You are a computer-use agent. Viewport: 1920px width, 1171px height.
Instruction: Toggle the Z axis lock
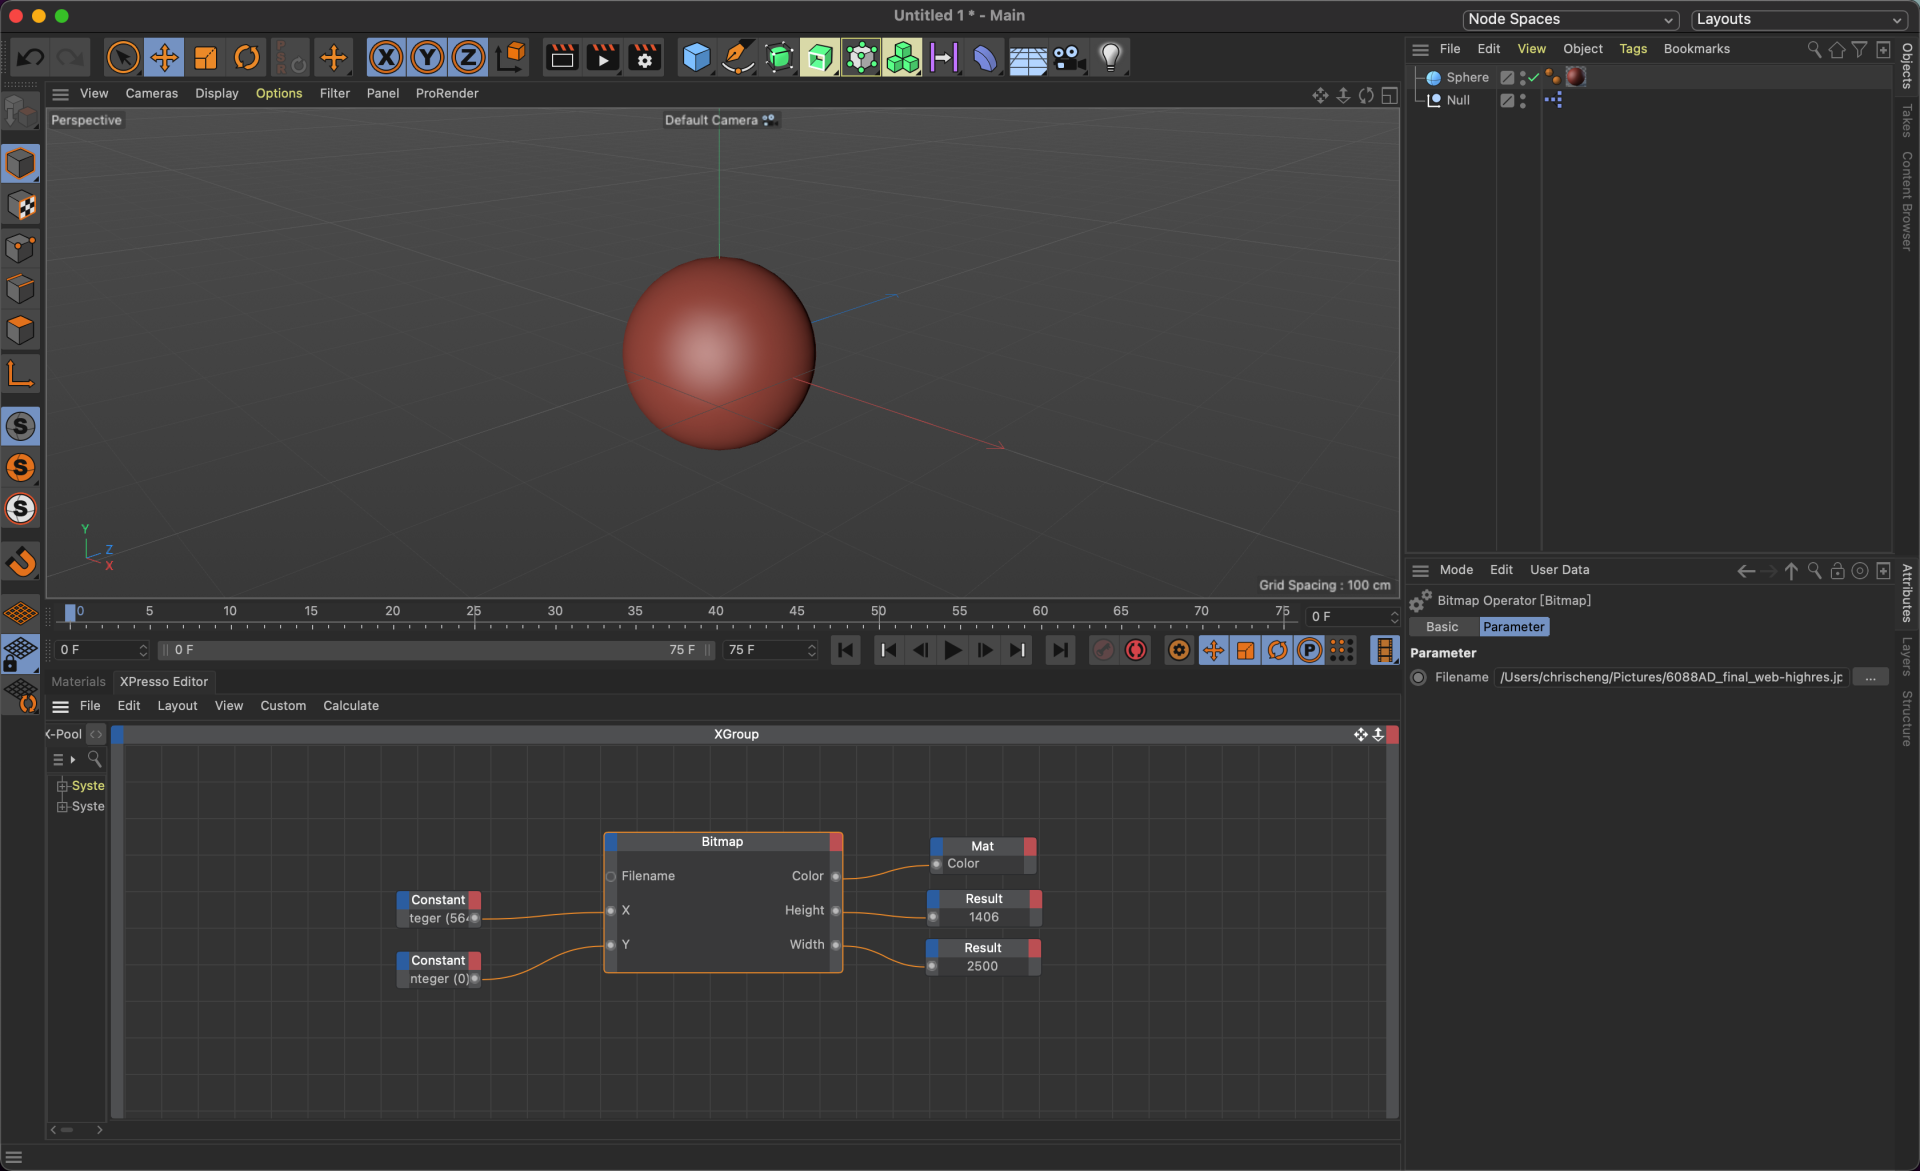pyautogui.click(x=468, y=58)
